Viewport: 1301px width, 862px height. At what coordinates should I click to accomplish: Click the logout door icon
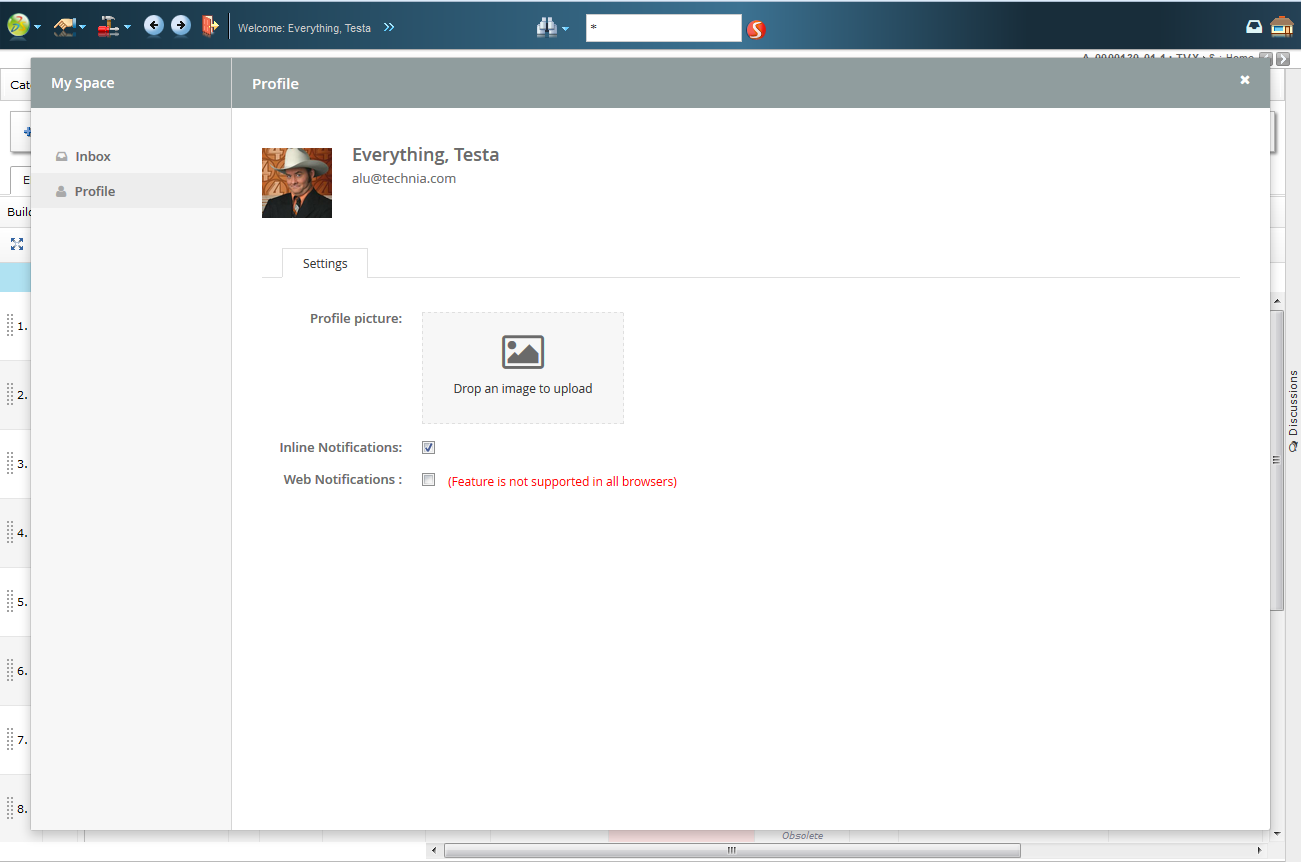click(209, 26)
